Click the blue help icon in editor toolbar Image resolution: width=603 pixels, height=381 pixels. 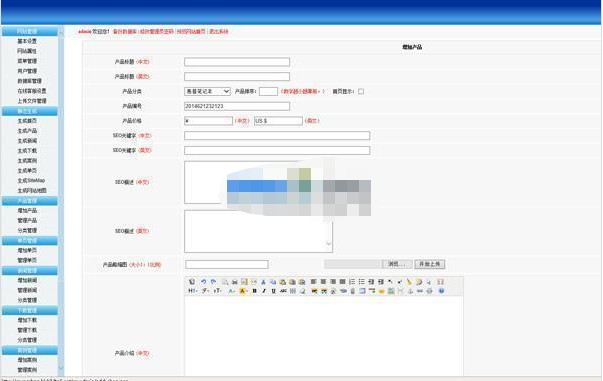click(441, 291)
